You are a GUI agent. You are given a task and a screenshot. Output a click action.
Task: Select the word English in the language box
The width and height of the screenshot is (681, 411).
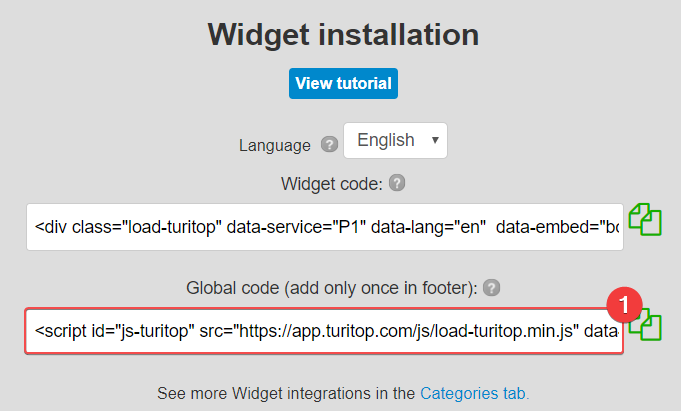coord(386,140)
